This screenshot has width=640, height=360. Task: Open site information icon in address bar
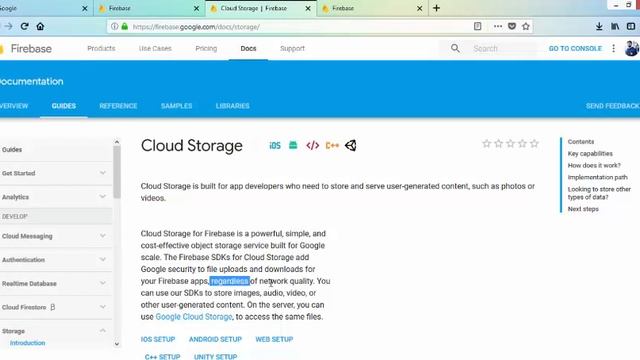(115, 27)
